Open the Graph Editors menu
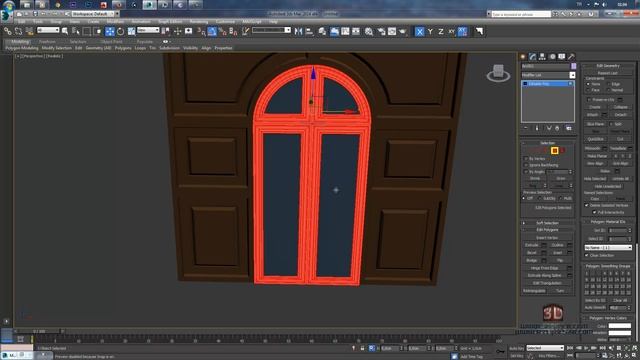This screenshot has width=640, height=360. [x=170, y=22]
